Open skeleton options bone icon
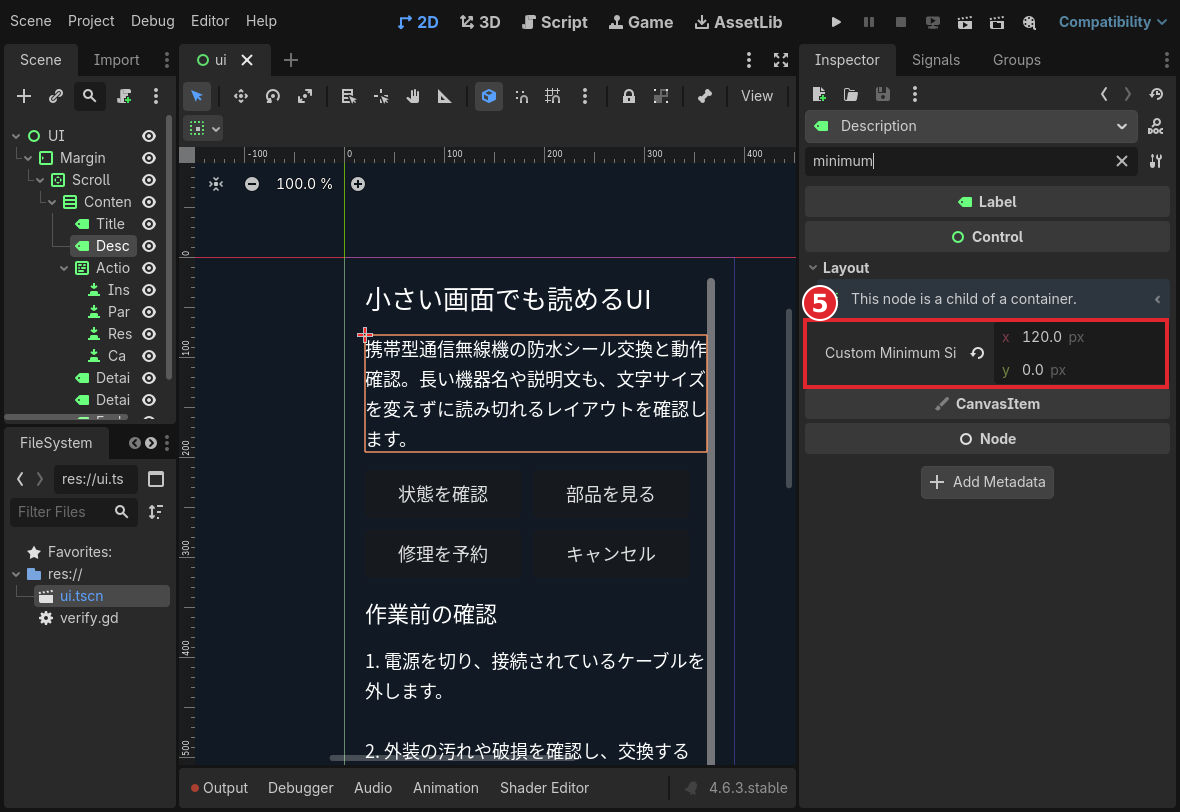Screen dimensions: 1180x812 704,96
